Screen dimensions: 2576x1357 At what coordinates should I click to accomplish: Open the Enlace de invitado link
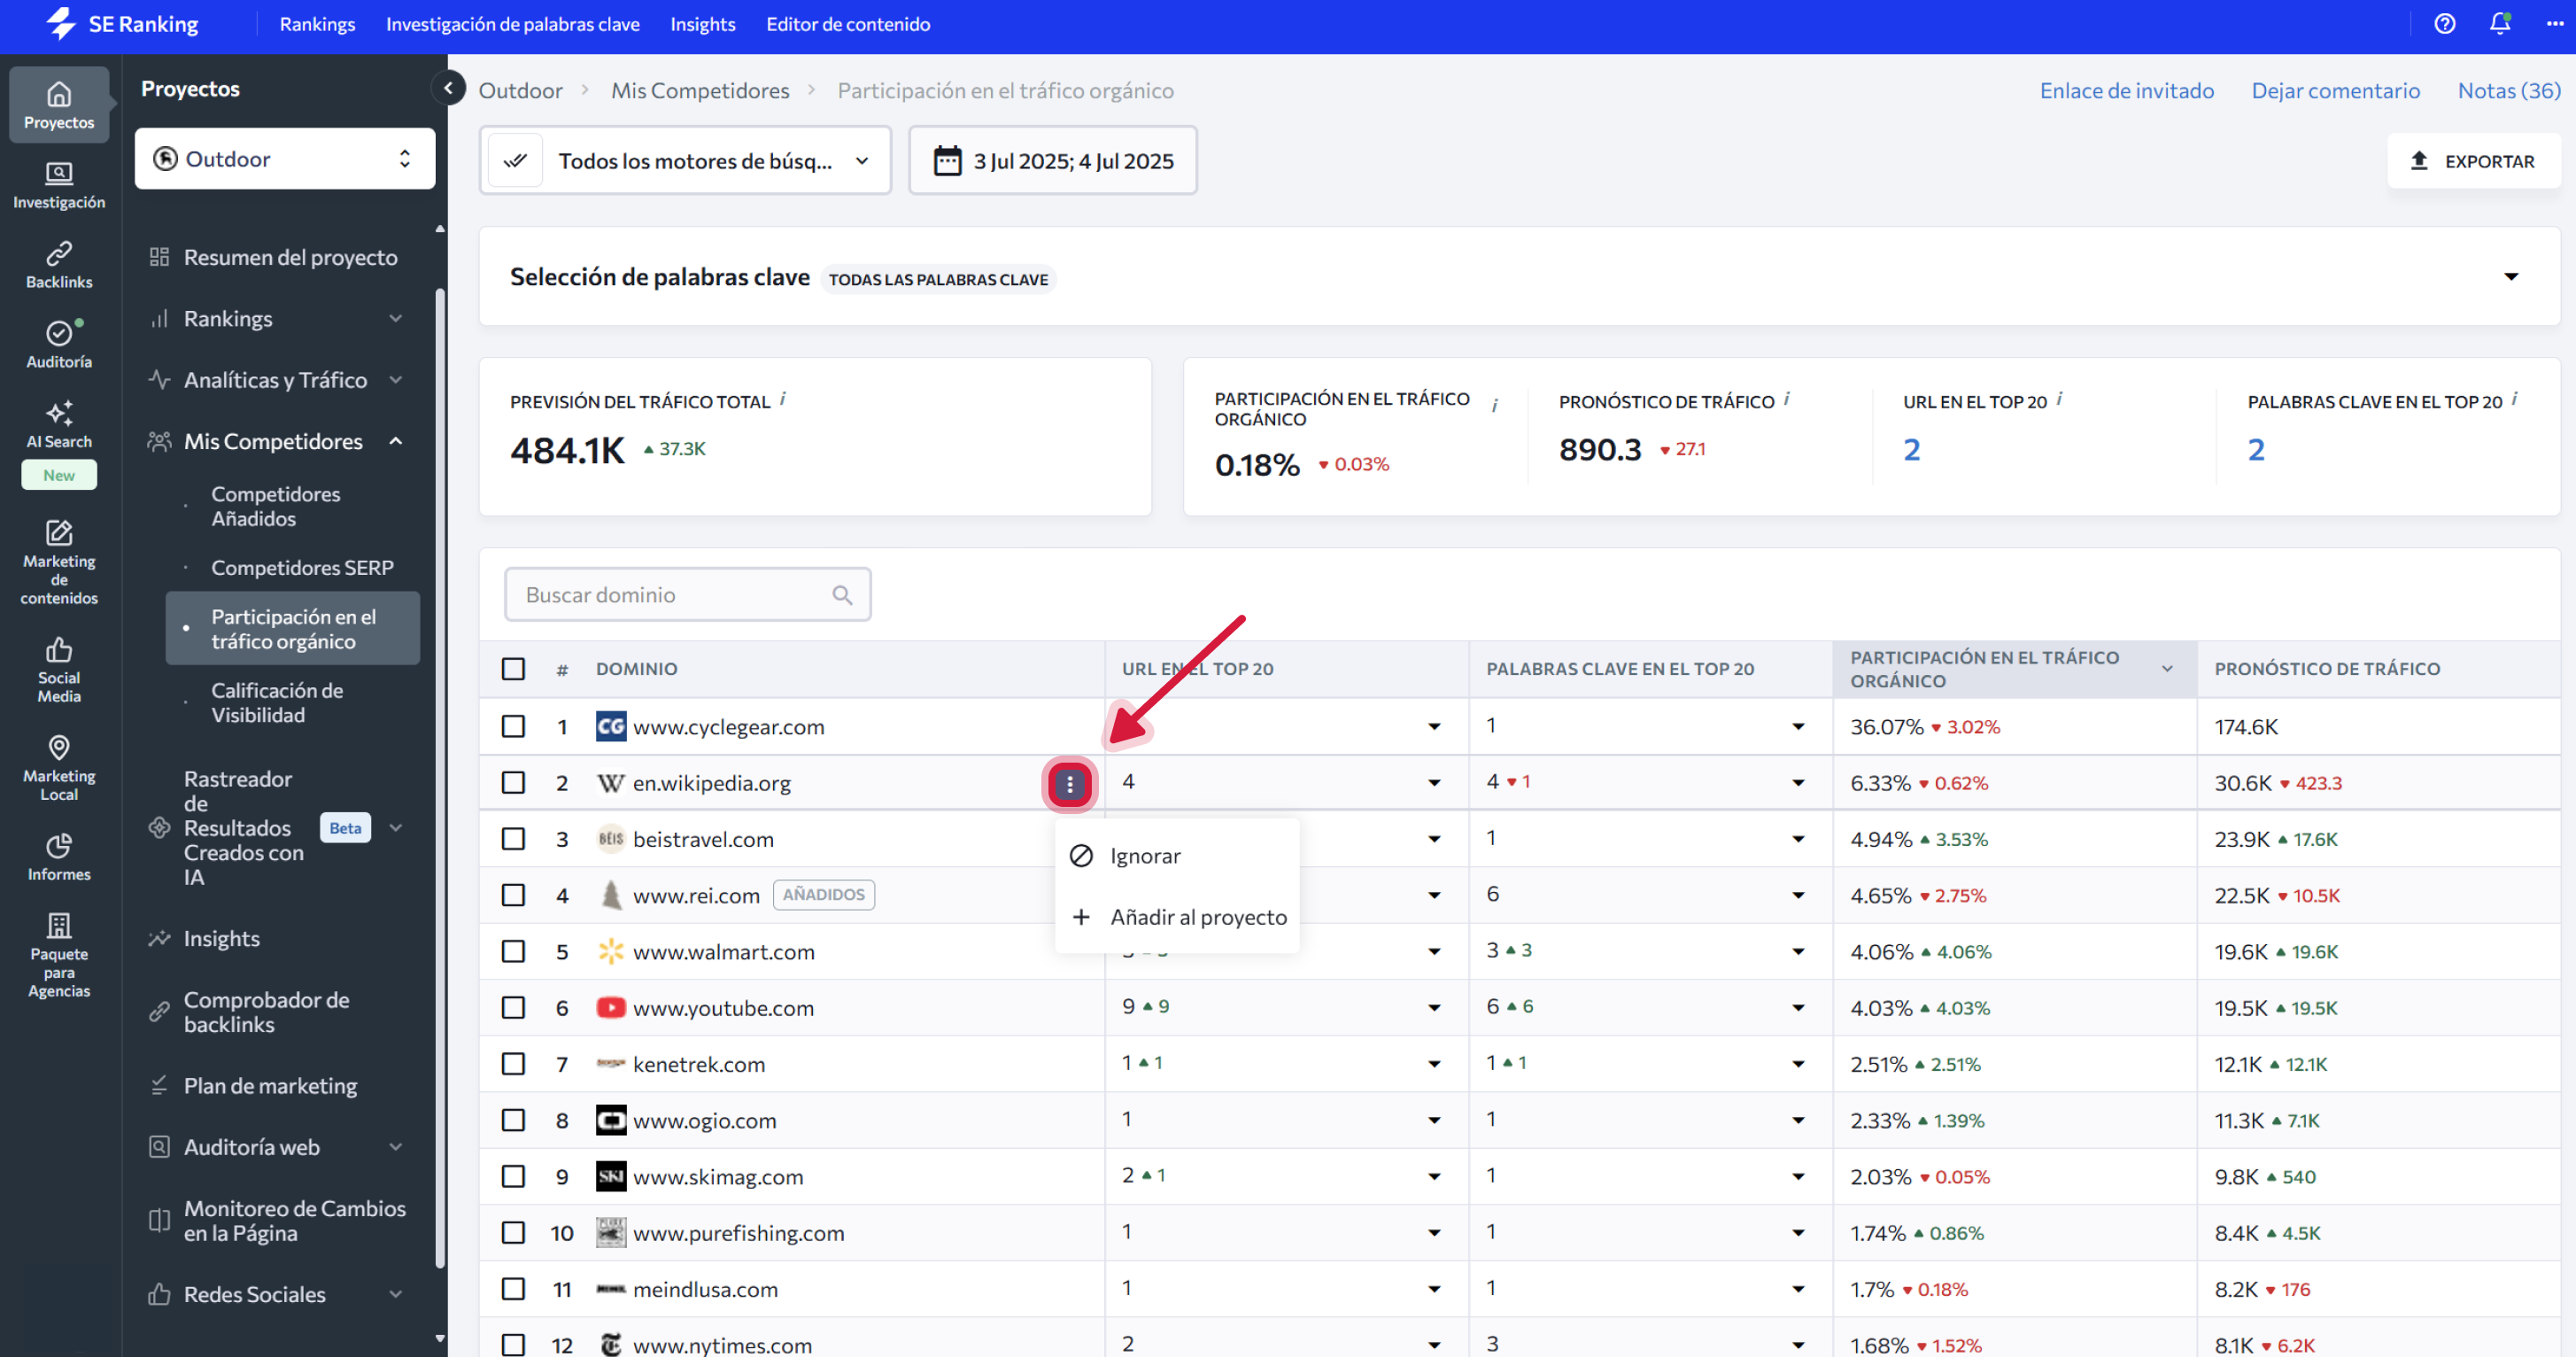pos(2126,90)
